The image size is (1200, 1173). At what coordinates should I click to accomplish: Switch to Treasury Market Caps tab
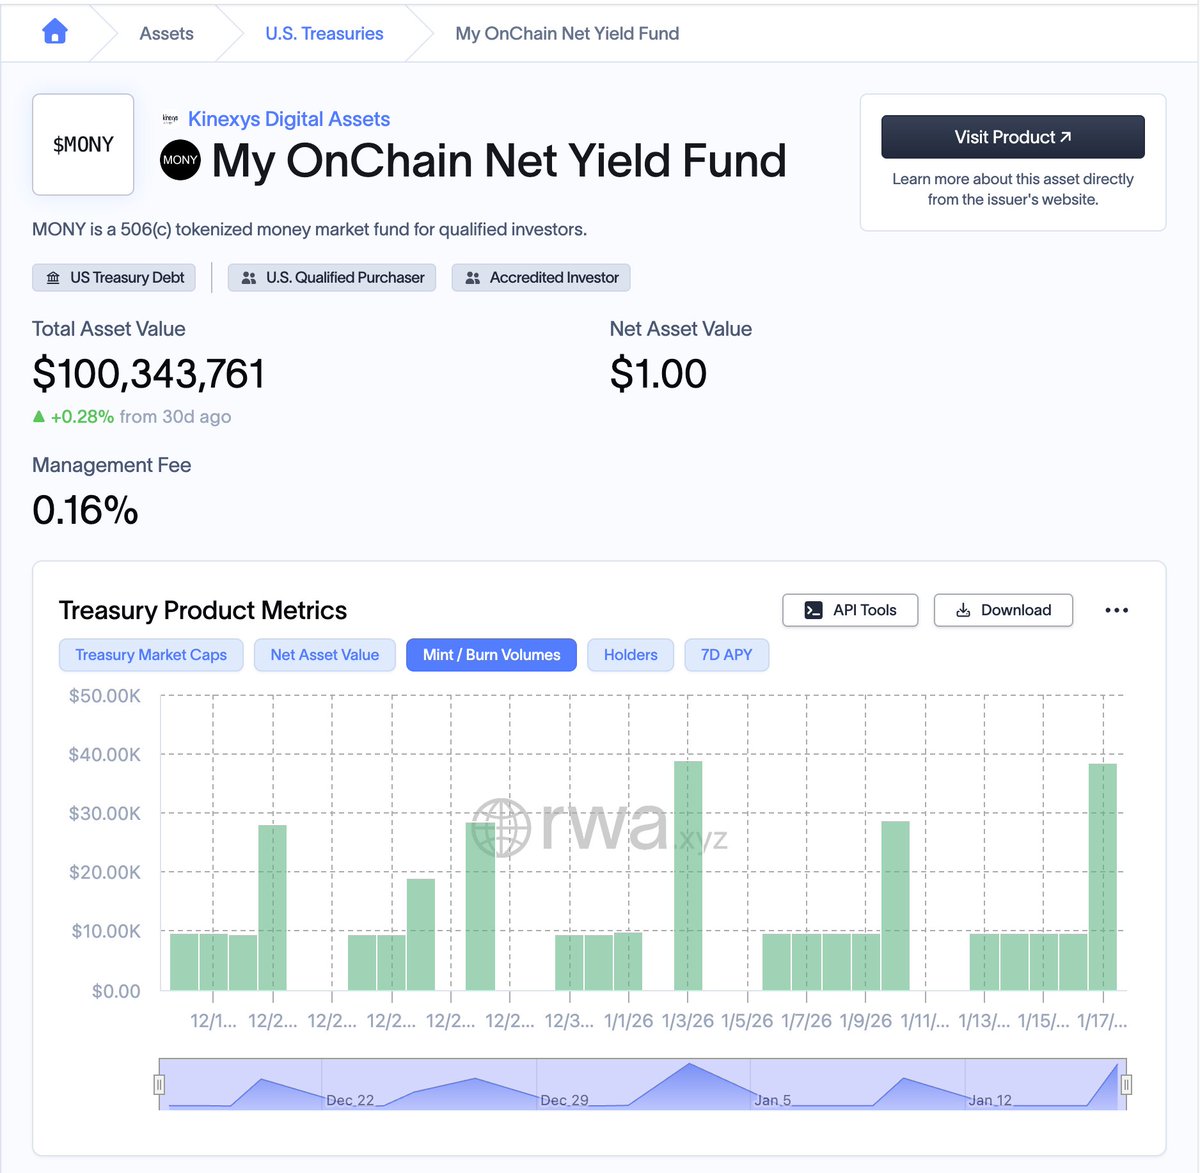[x=151, y=655]
